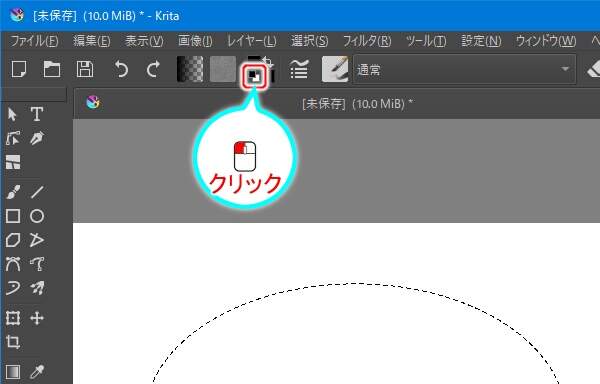The width and height of the screenshot is (600, 384).
Task: Toggle eraser mode in toolbar
Action: [593, 69]
